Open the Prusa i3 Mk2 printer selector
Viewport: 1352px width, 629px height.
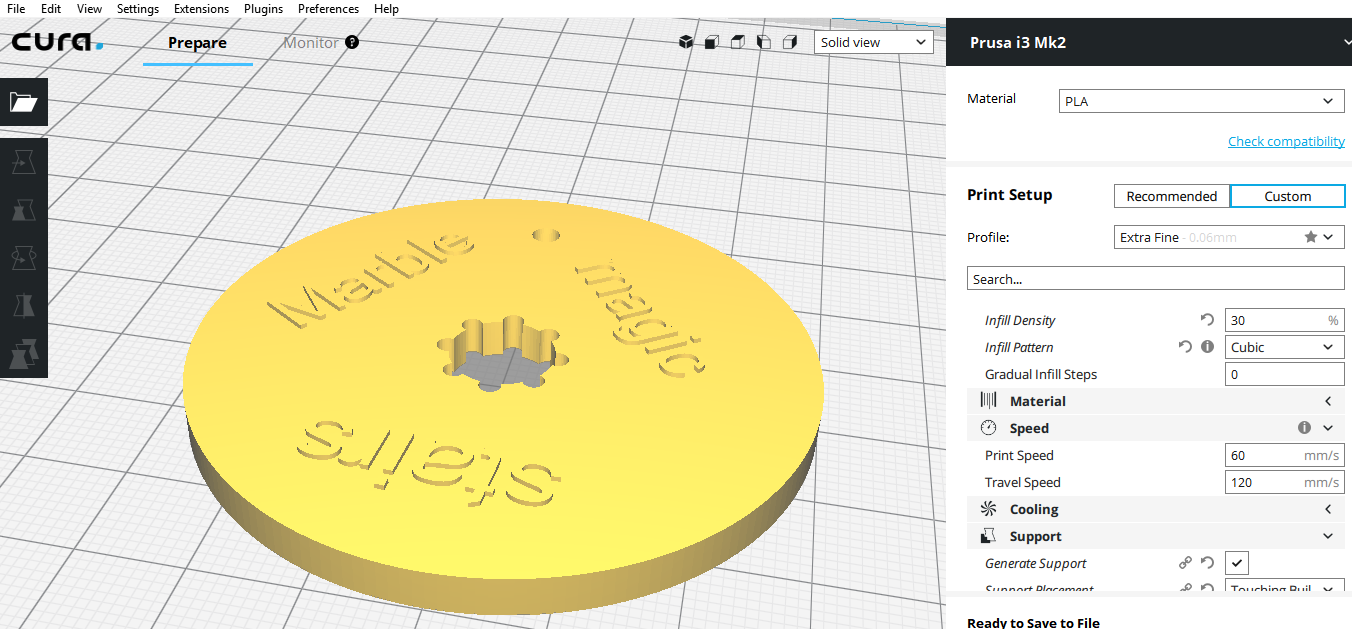1148,42
